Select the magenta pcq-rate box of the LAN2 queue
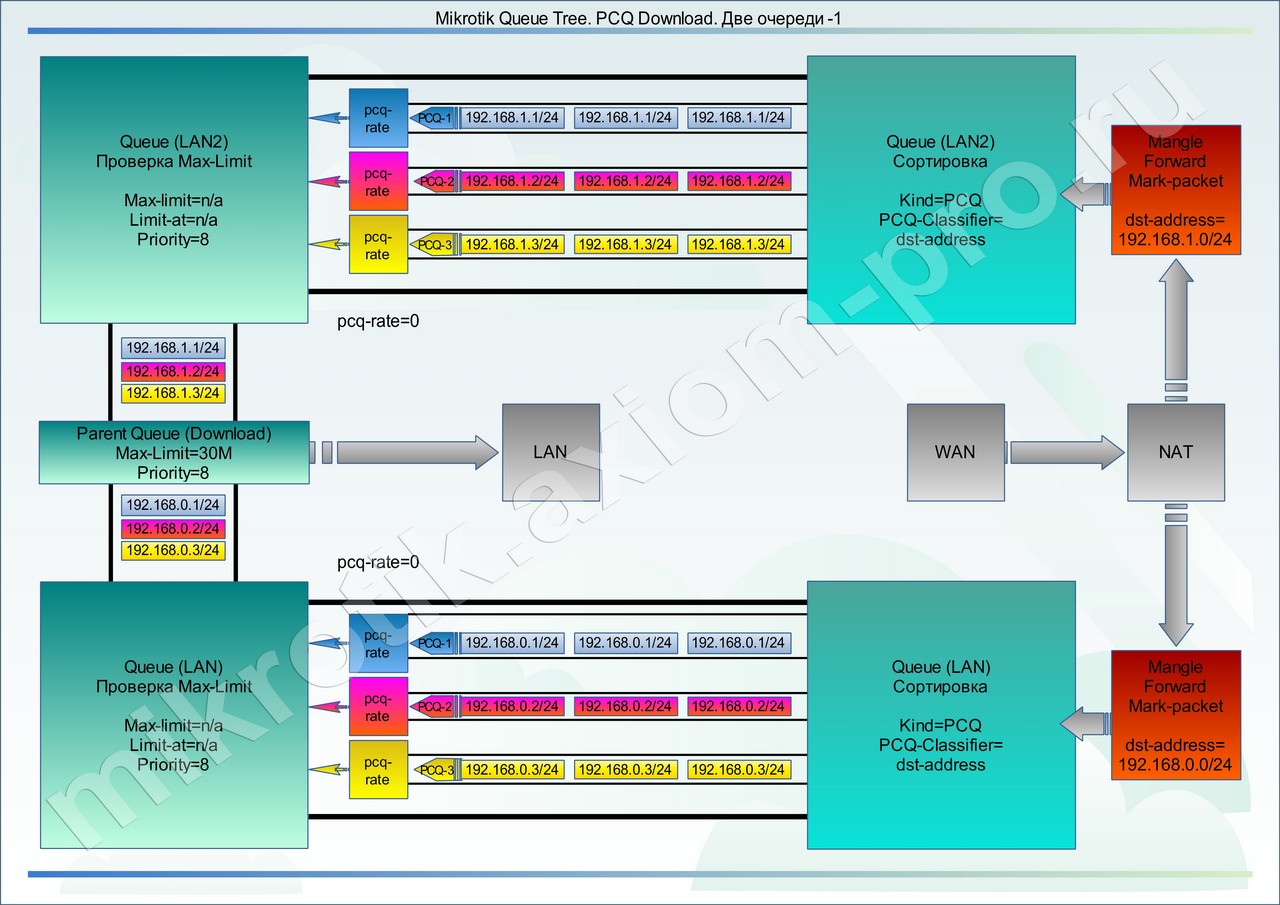This screenshot has height=905, width=1280. click(378, 181)
